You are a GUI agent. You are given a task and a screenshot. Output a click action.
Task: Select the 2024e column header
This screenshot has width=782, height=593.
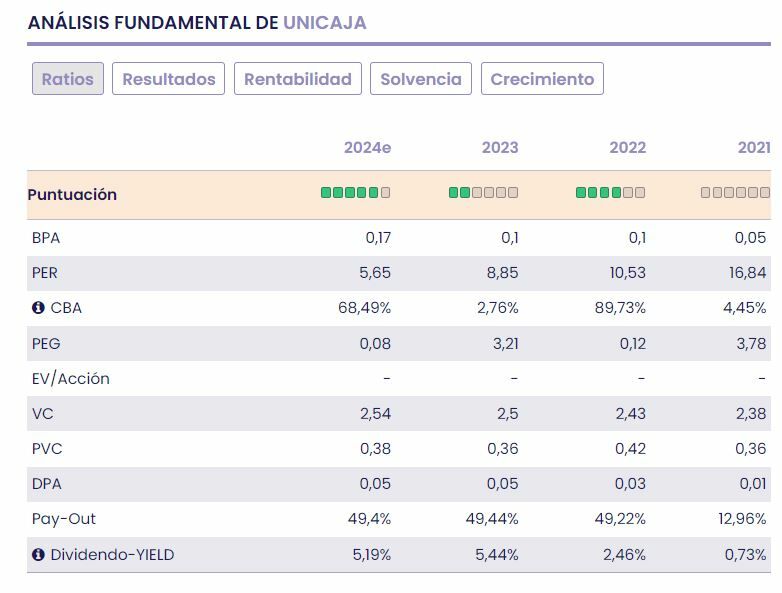[x=367, y=148]
